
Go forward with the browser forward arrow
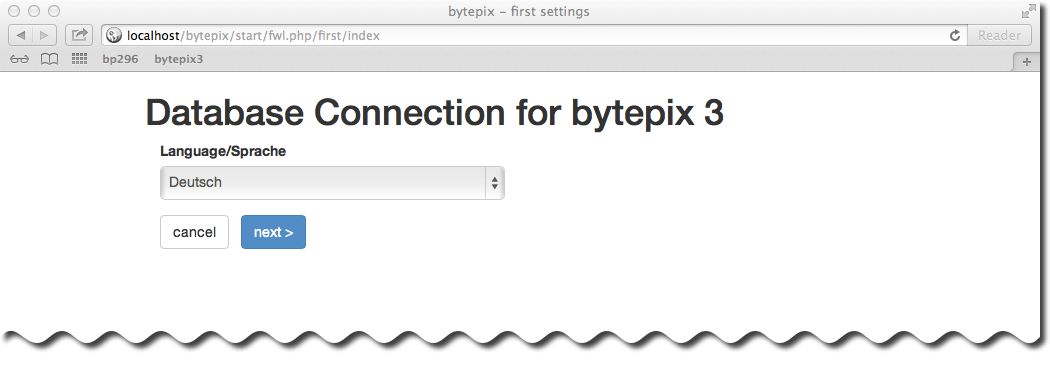click(46, 35)
